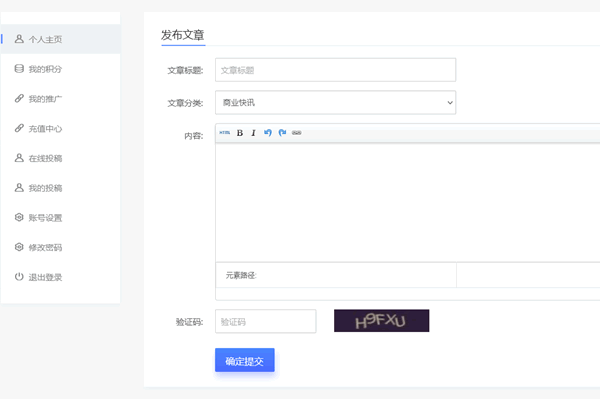600x399 pixels.
Task: Undo last edit in editor toolbar
Action: [x=268, y=133]
